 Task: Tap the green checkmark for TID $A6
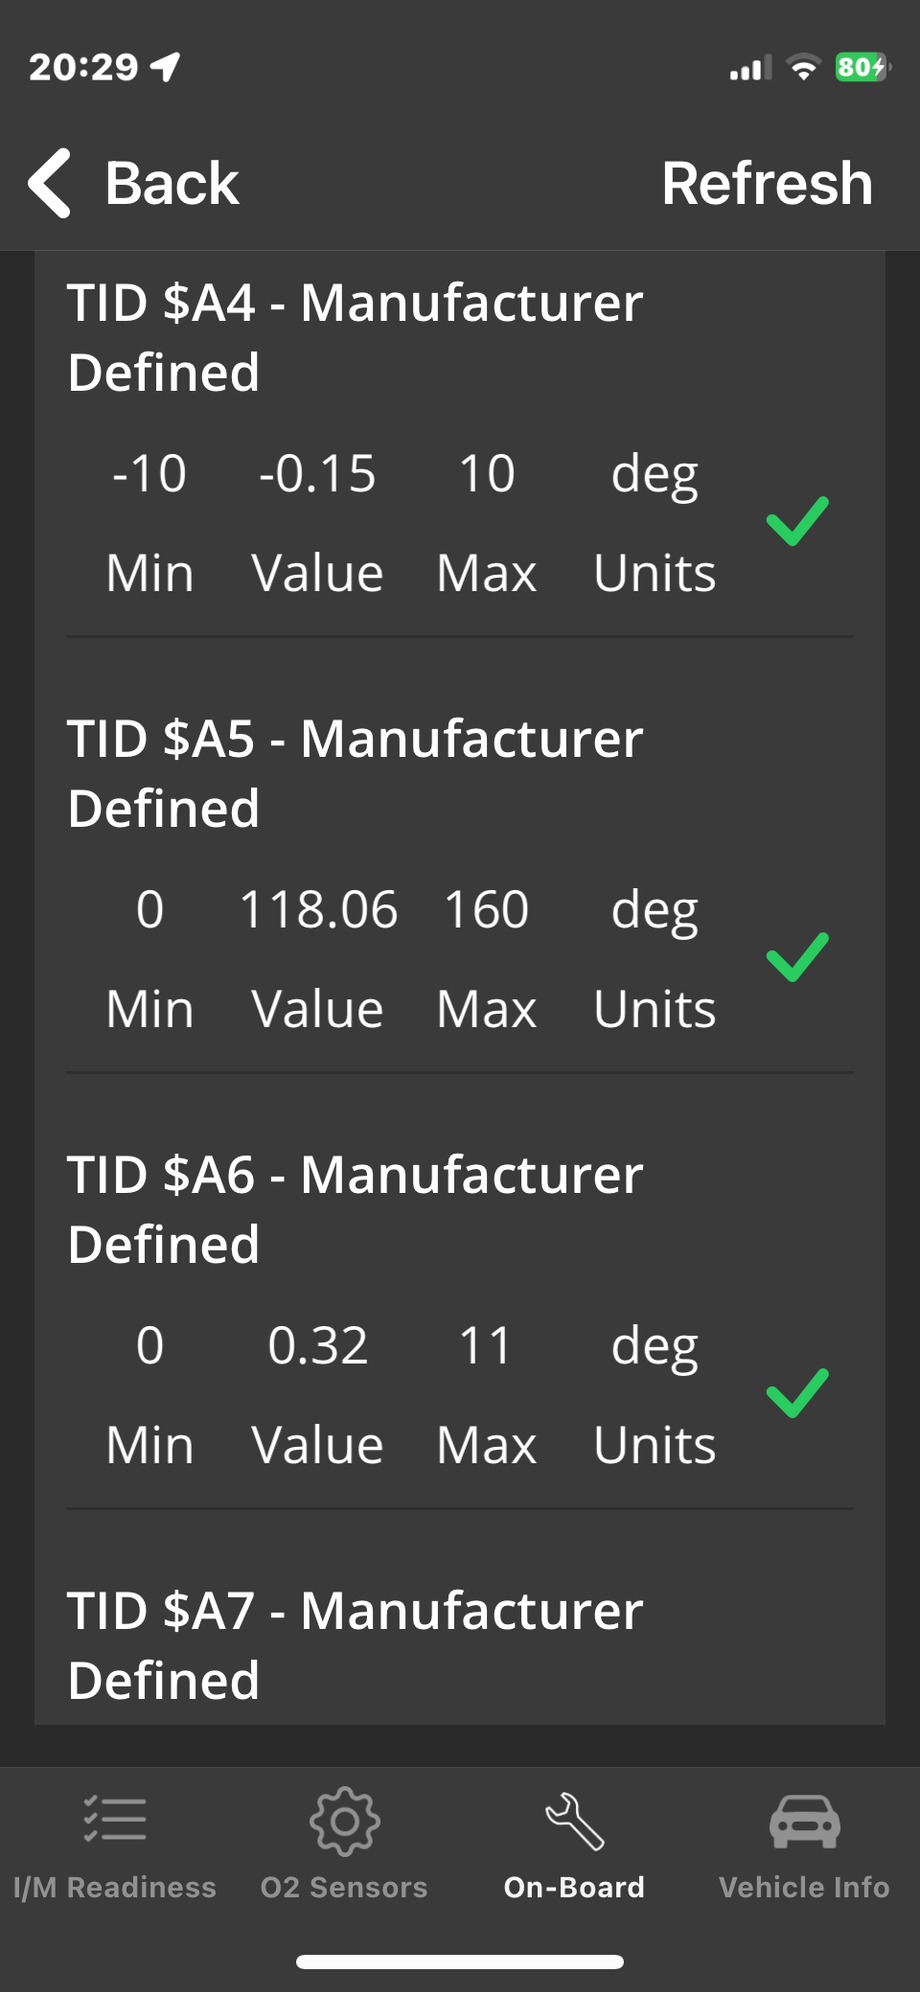[x=797, y=1393]
